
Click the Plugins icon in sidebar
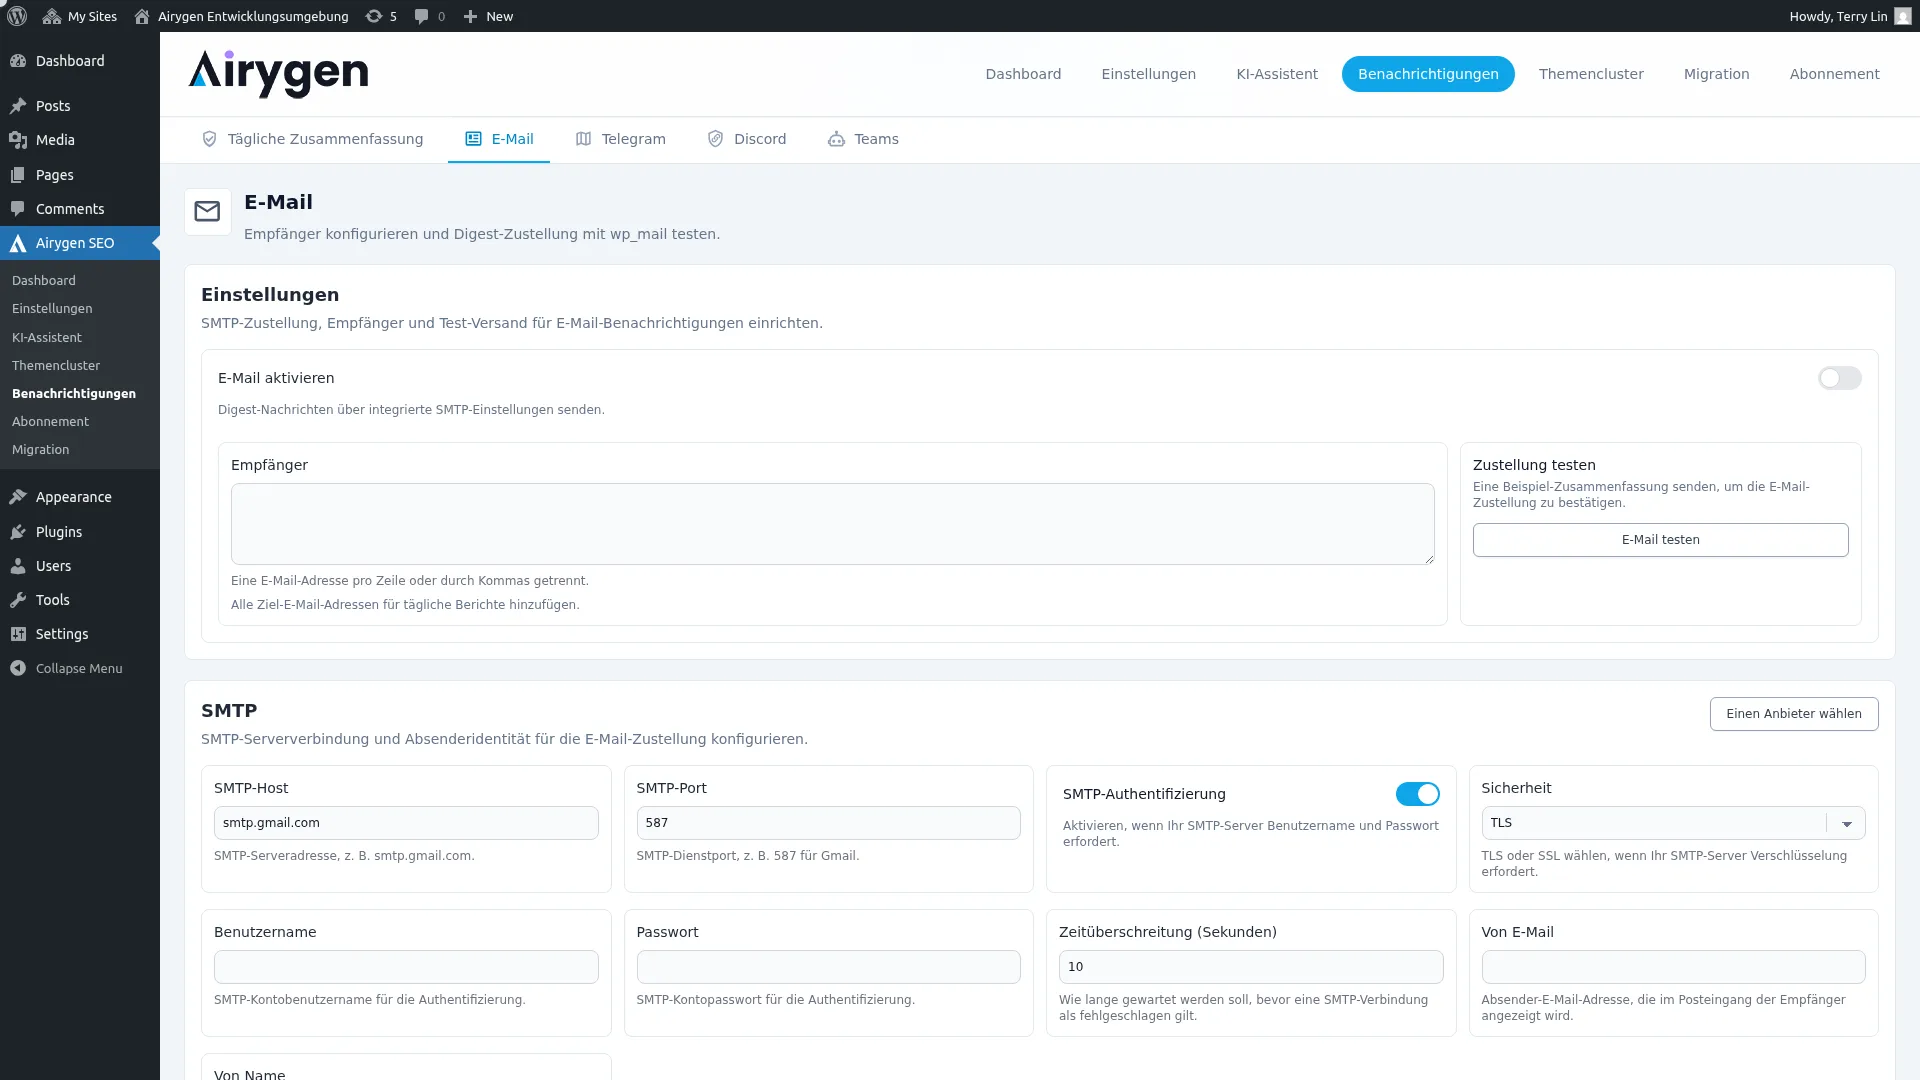pyautogui.click(x=18, y=532)
